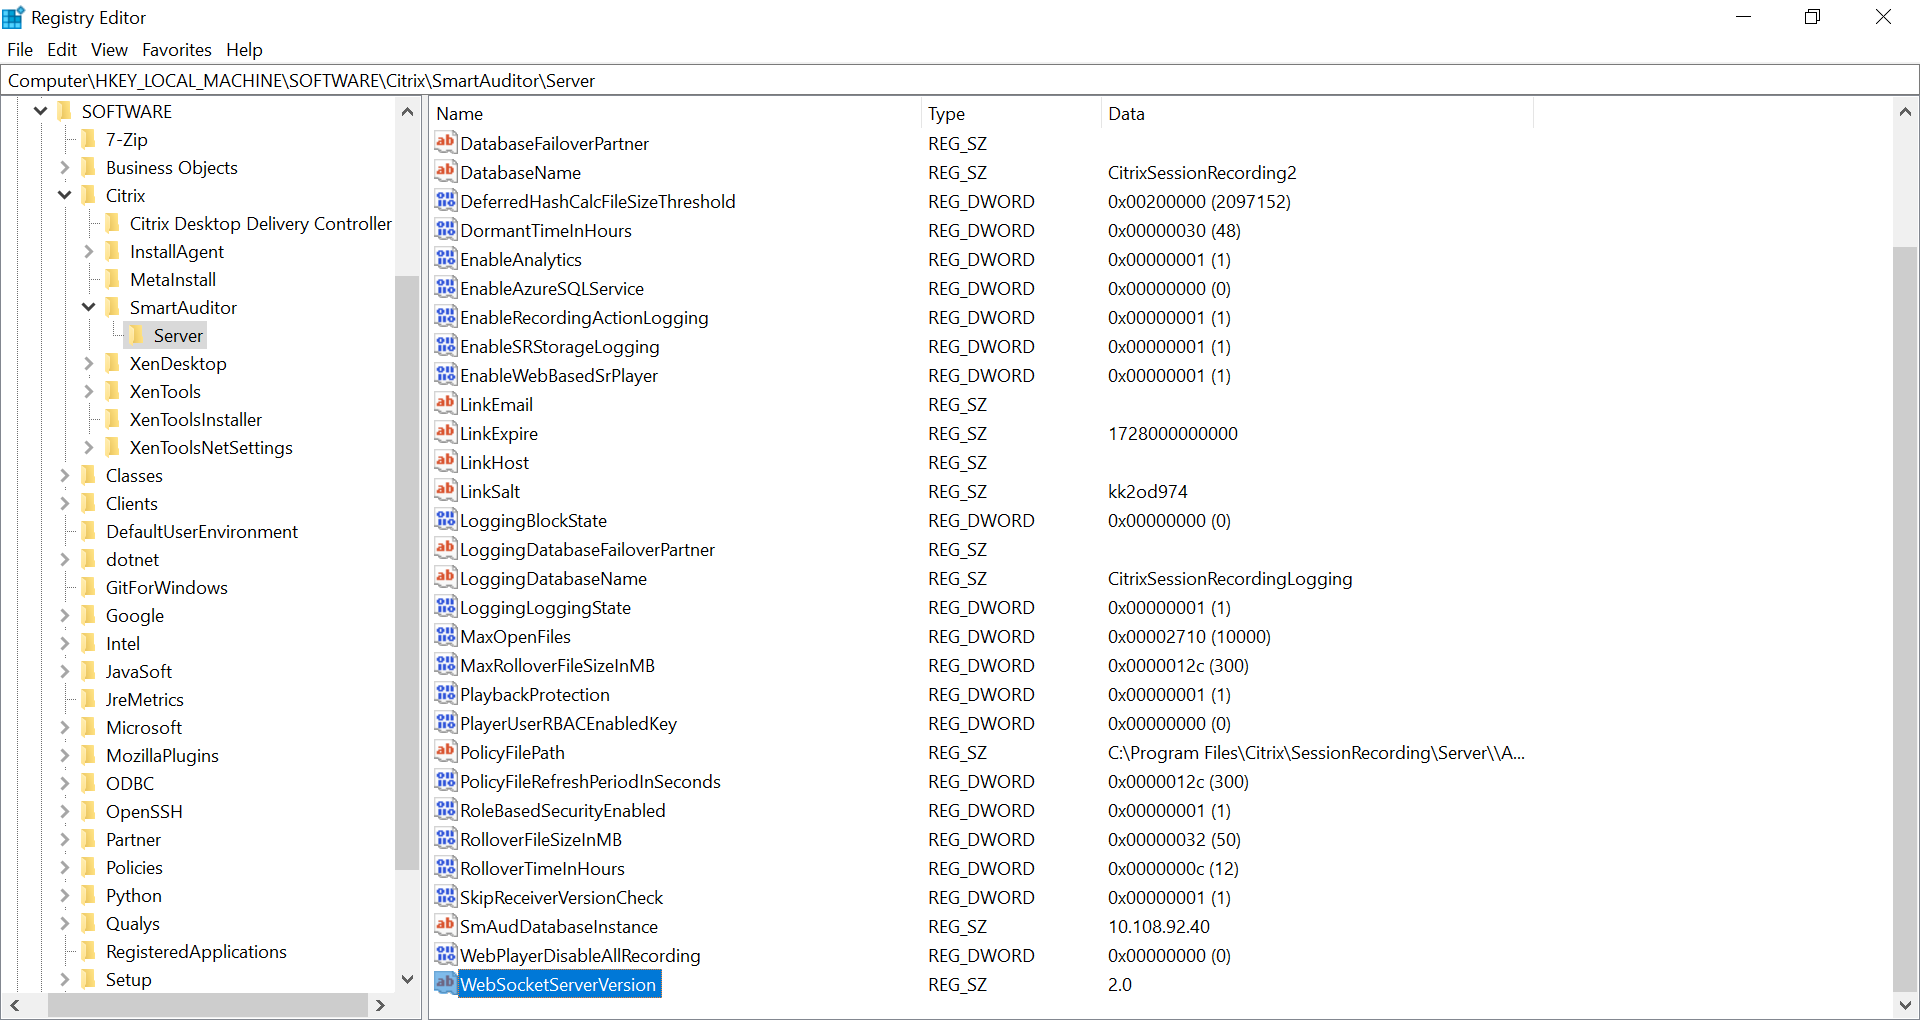Select the SmAudDatabaseInstance value name
Screen dimensions: 1920x1020
click(x=558, y=926)
